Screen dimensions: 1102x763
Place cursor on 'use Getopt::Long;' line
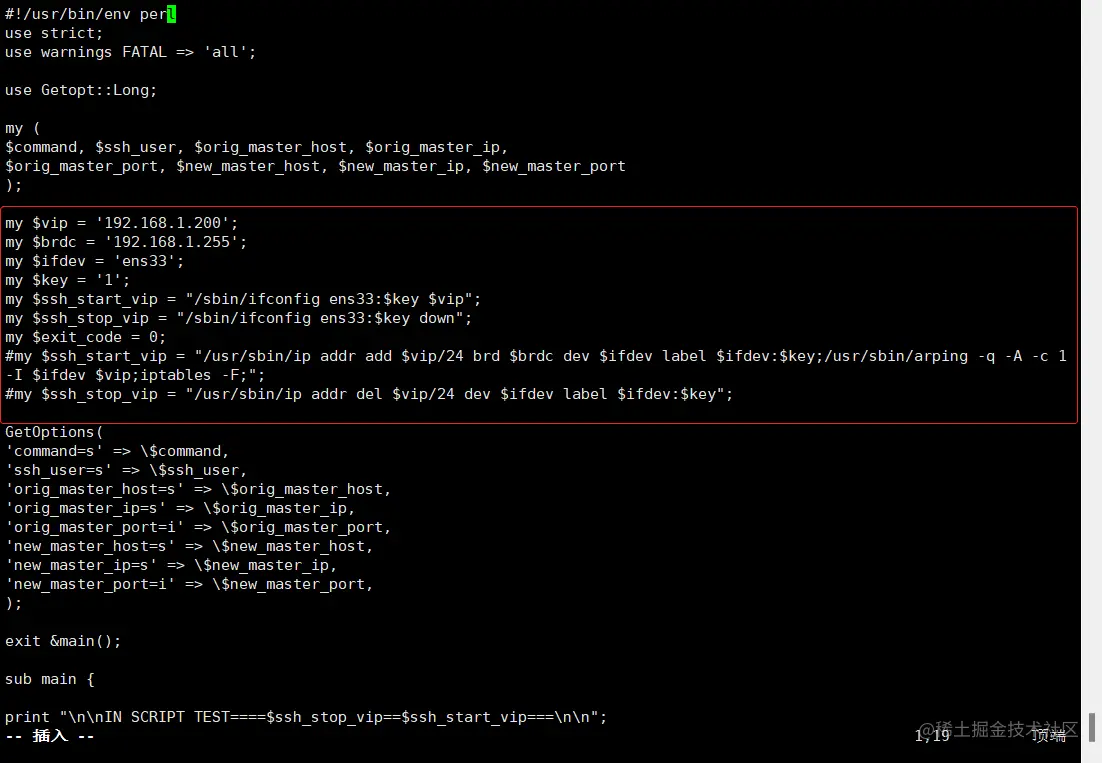[x=81, y=90]
